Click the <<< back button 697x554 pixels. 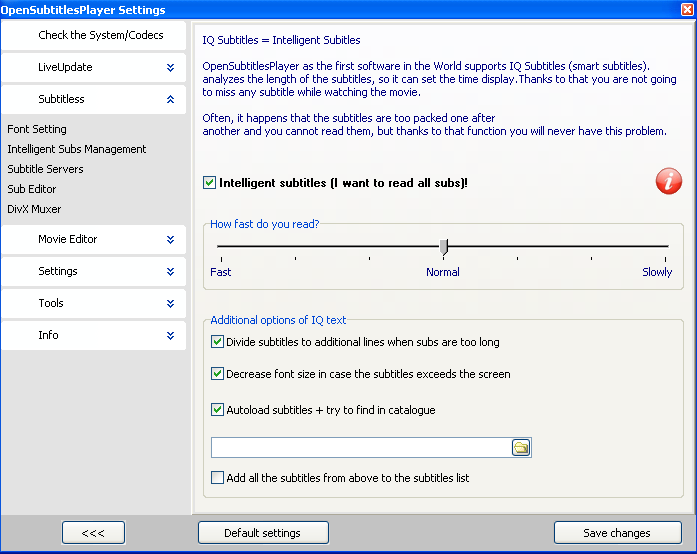(93, 533)
